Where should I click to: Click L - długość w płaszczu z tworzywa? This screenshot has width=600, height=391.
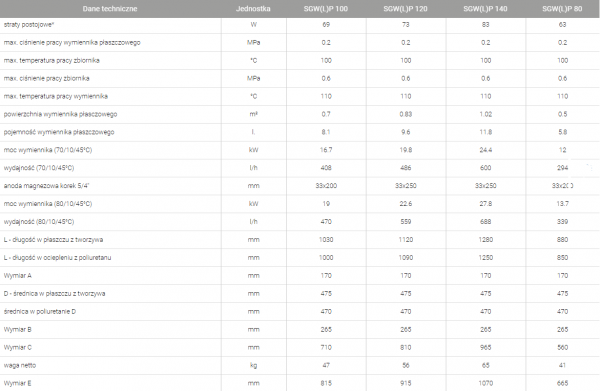click(x=53, y=240)
